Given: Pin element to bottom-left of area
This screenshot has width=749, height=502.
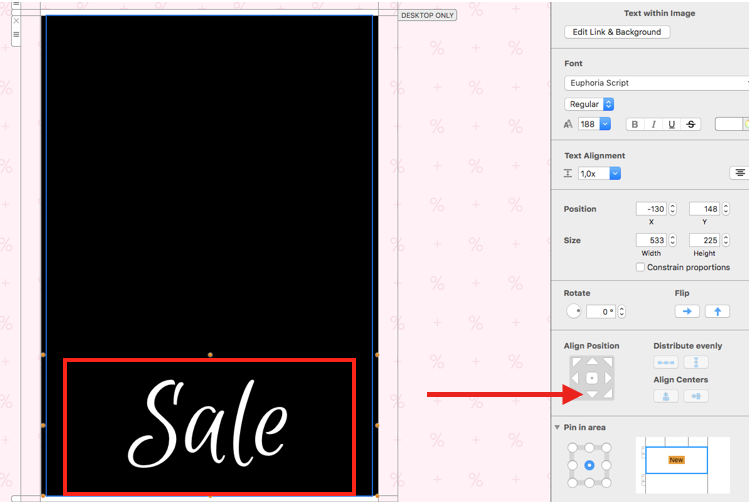Looking at the screenshot, I should pos(572,483).
